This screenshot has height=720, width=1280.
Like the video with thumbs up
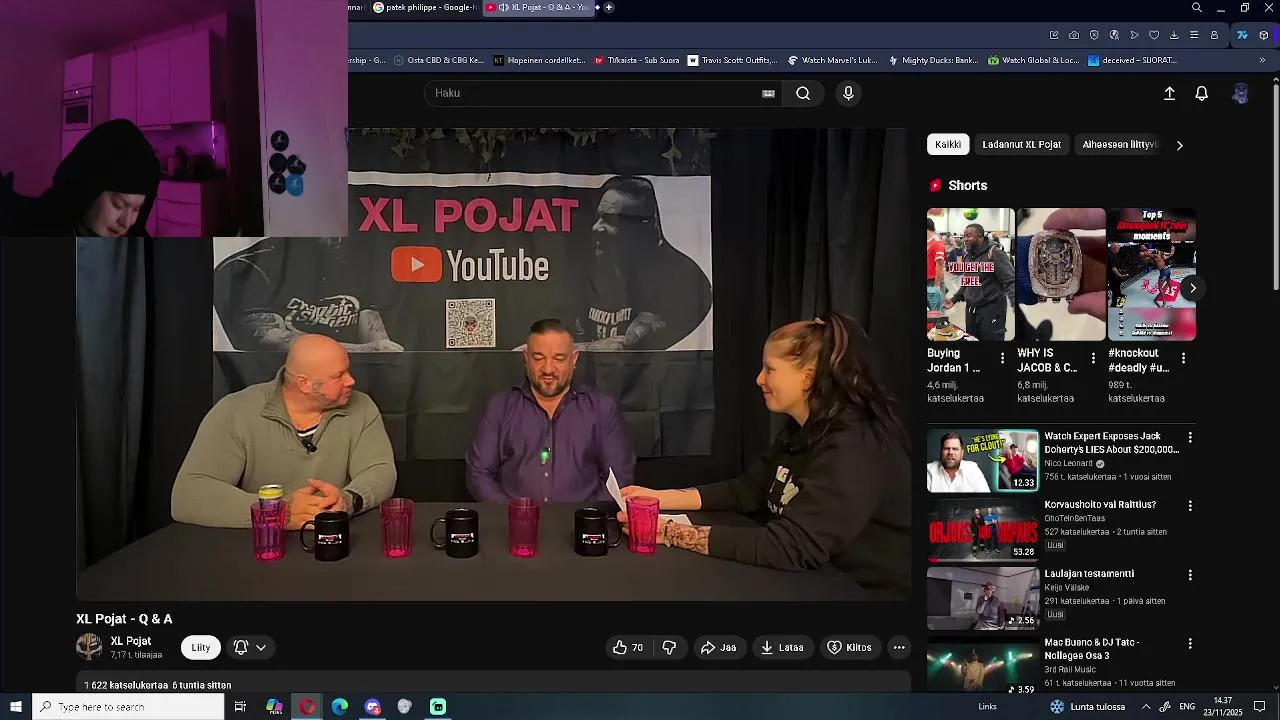[628, 647]
